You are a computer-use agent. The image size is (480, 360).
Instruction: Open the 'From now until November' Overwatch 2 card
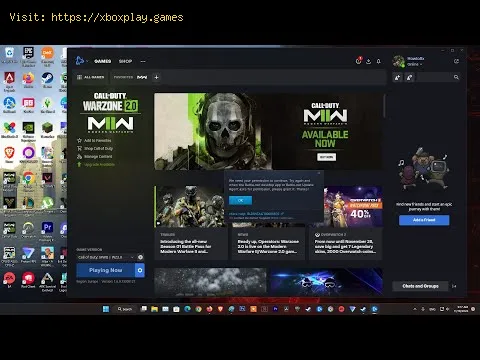point(346,244)
